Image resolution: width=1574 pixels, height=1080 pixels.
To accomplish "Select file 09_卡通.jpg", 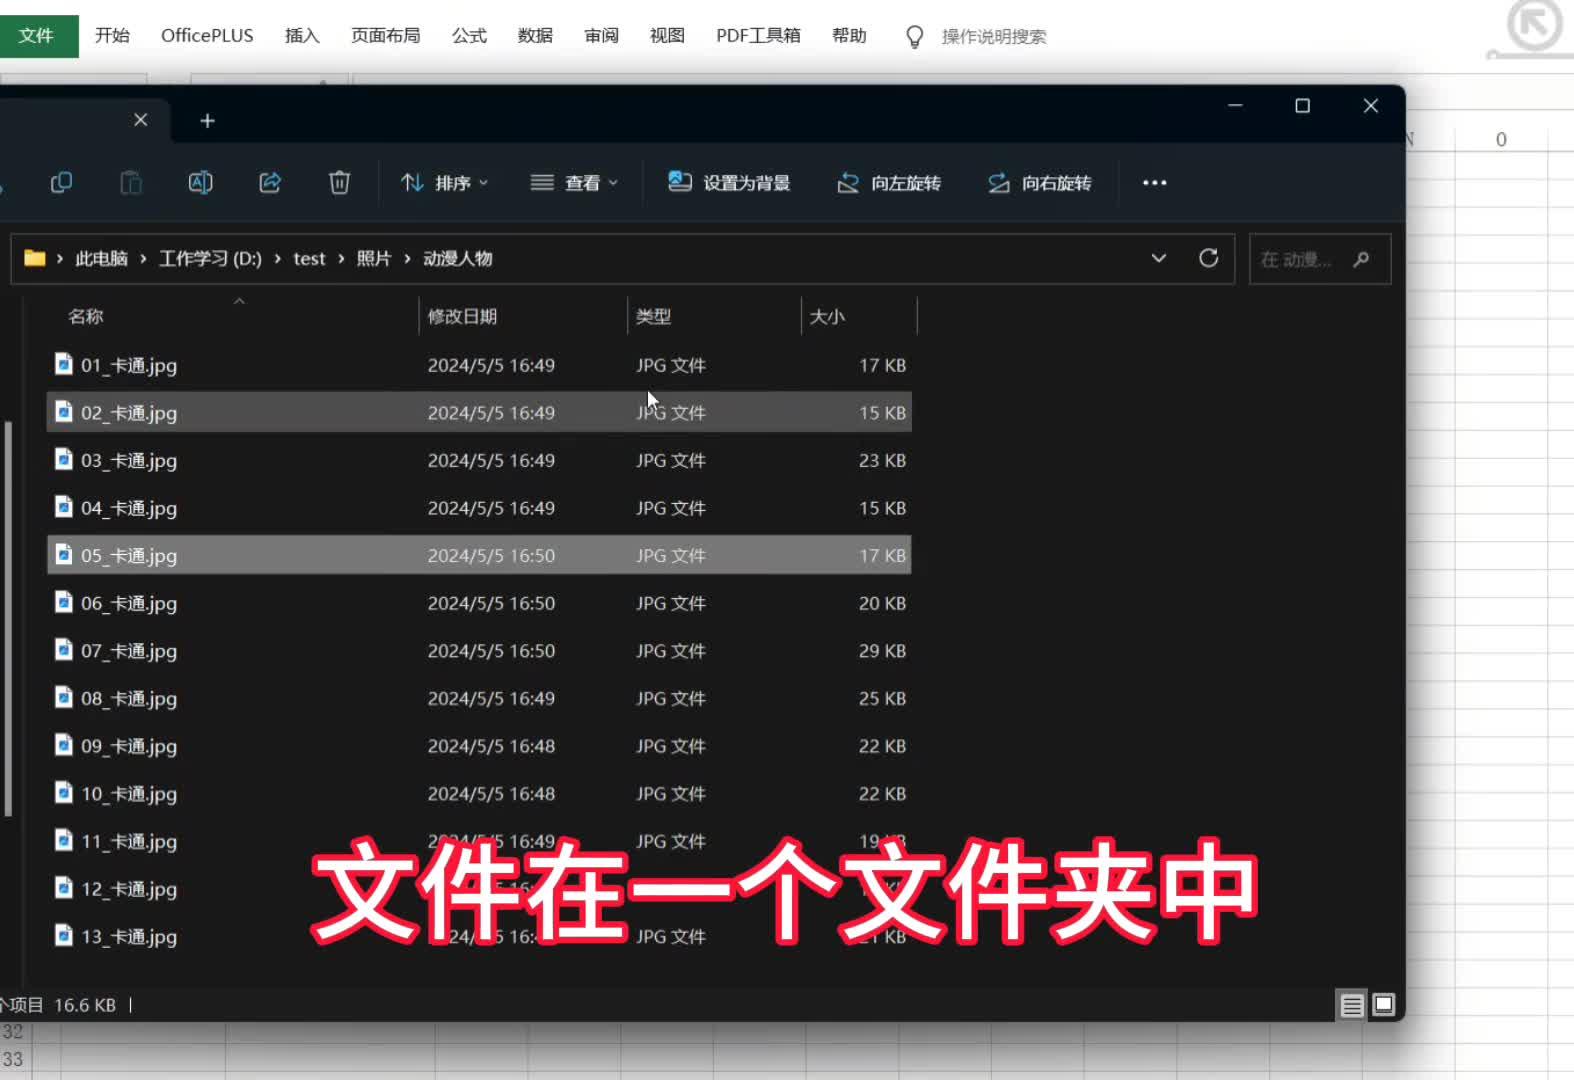I will 479,746.
